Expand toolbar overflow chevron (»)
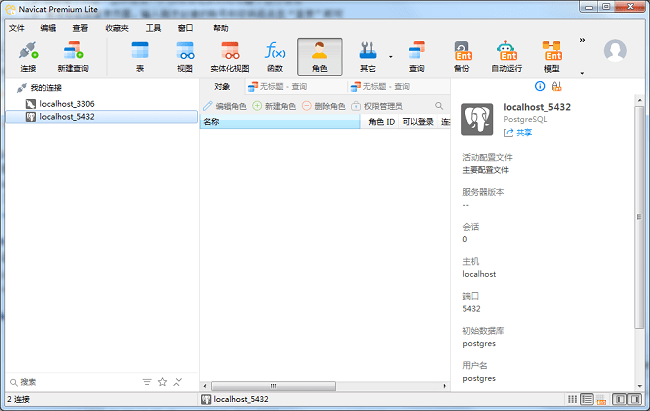Screen dimensions: 650x411 582,41
